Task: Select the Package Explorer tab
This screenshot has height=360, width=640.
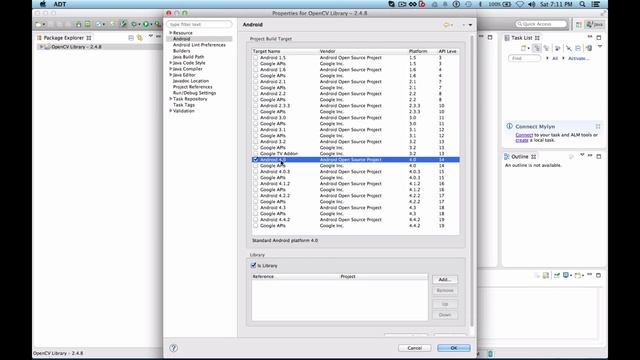Action: click(64, 38)
